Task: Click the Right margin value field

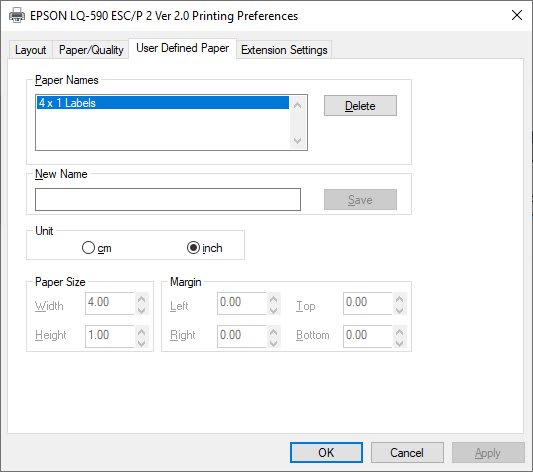Action: click(x=242, y=336)
